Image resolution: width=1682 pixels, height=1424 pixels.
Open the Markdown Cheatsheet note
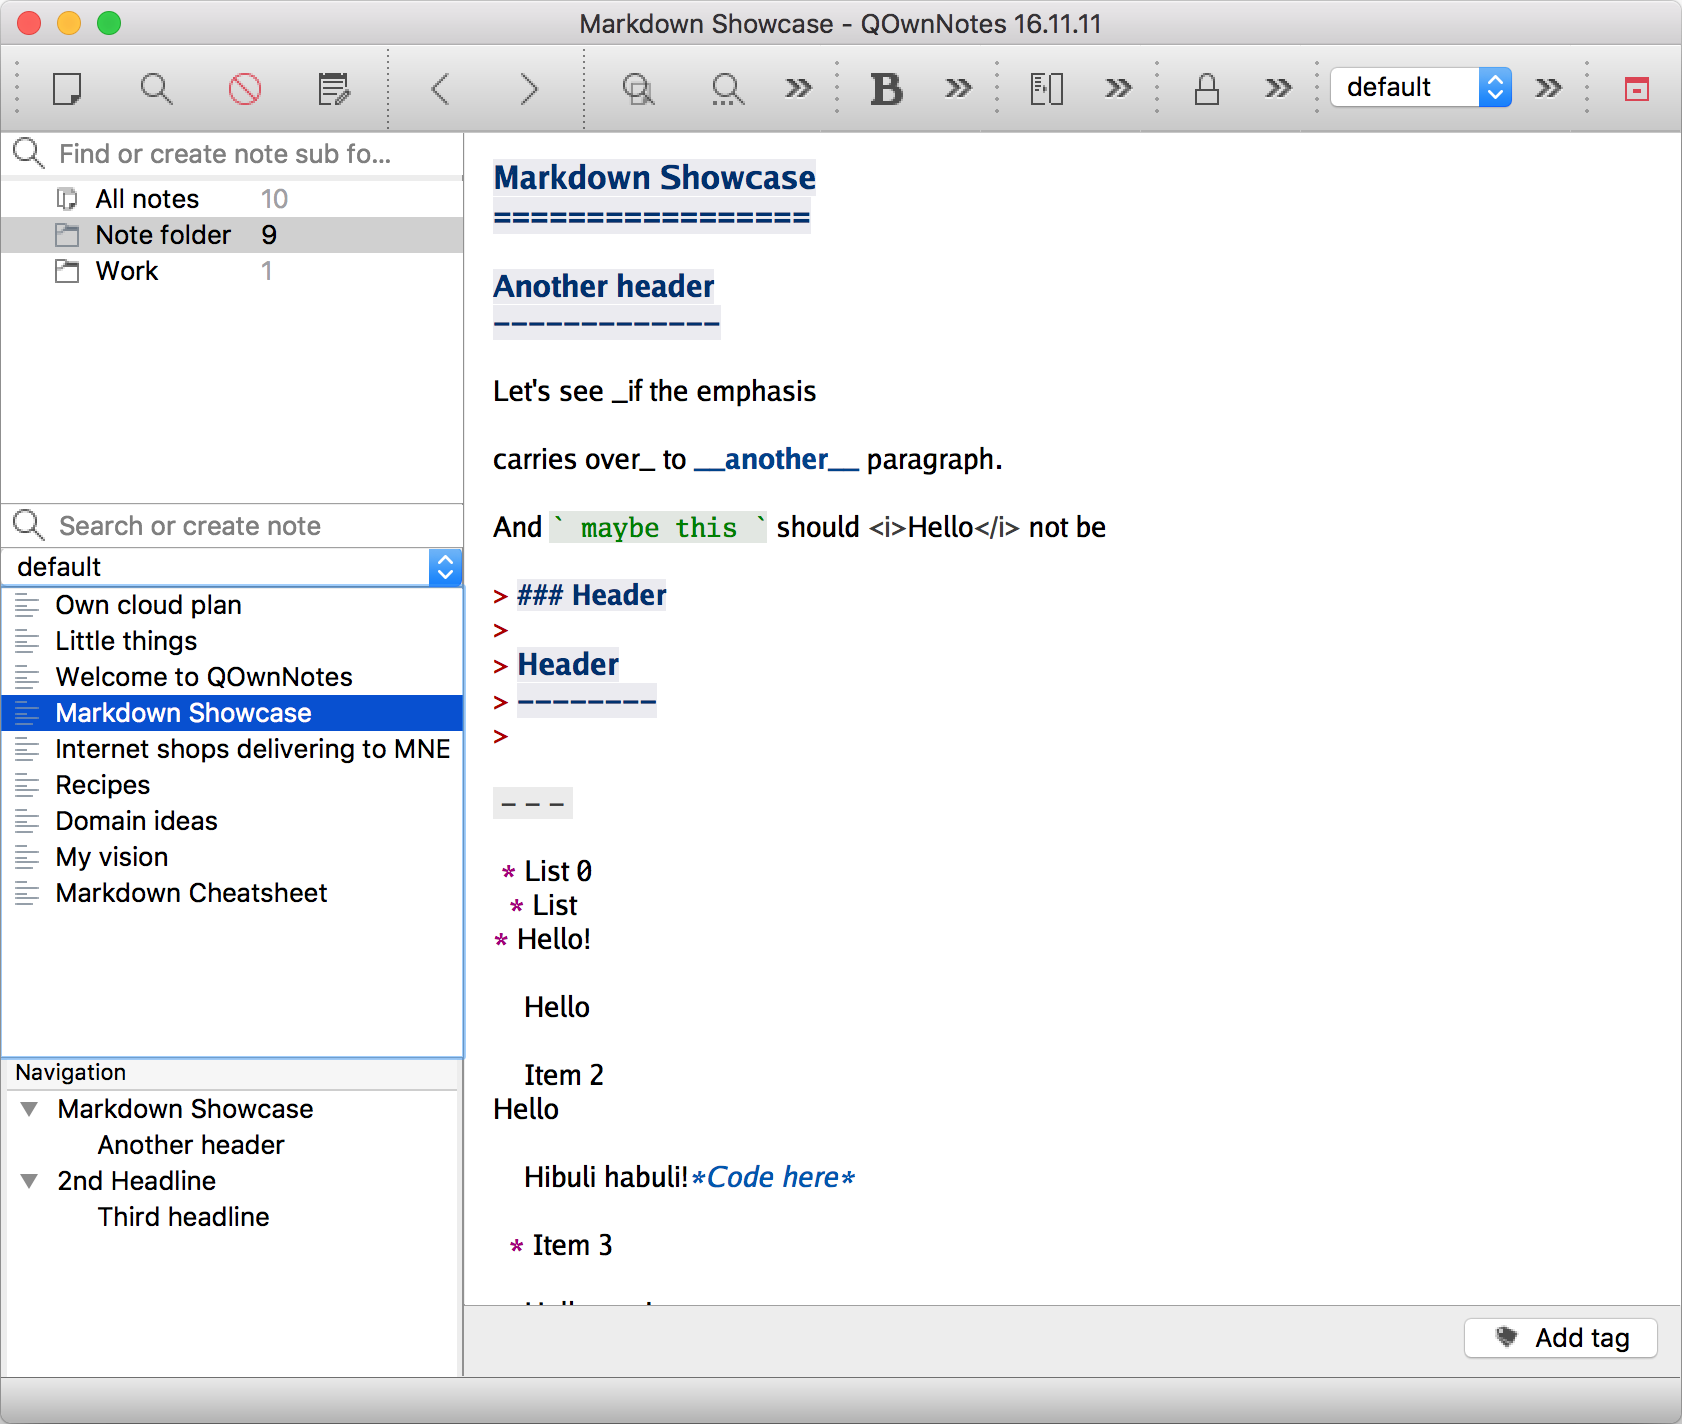232,893
